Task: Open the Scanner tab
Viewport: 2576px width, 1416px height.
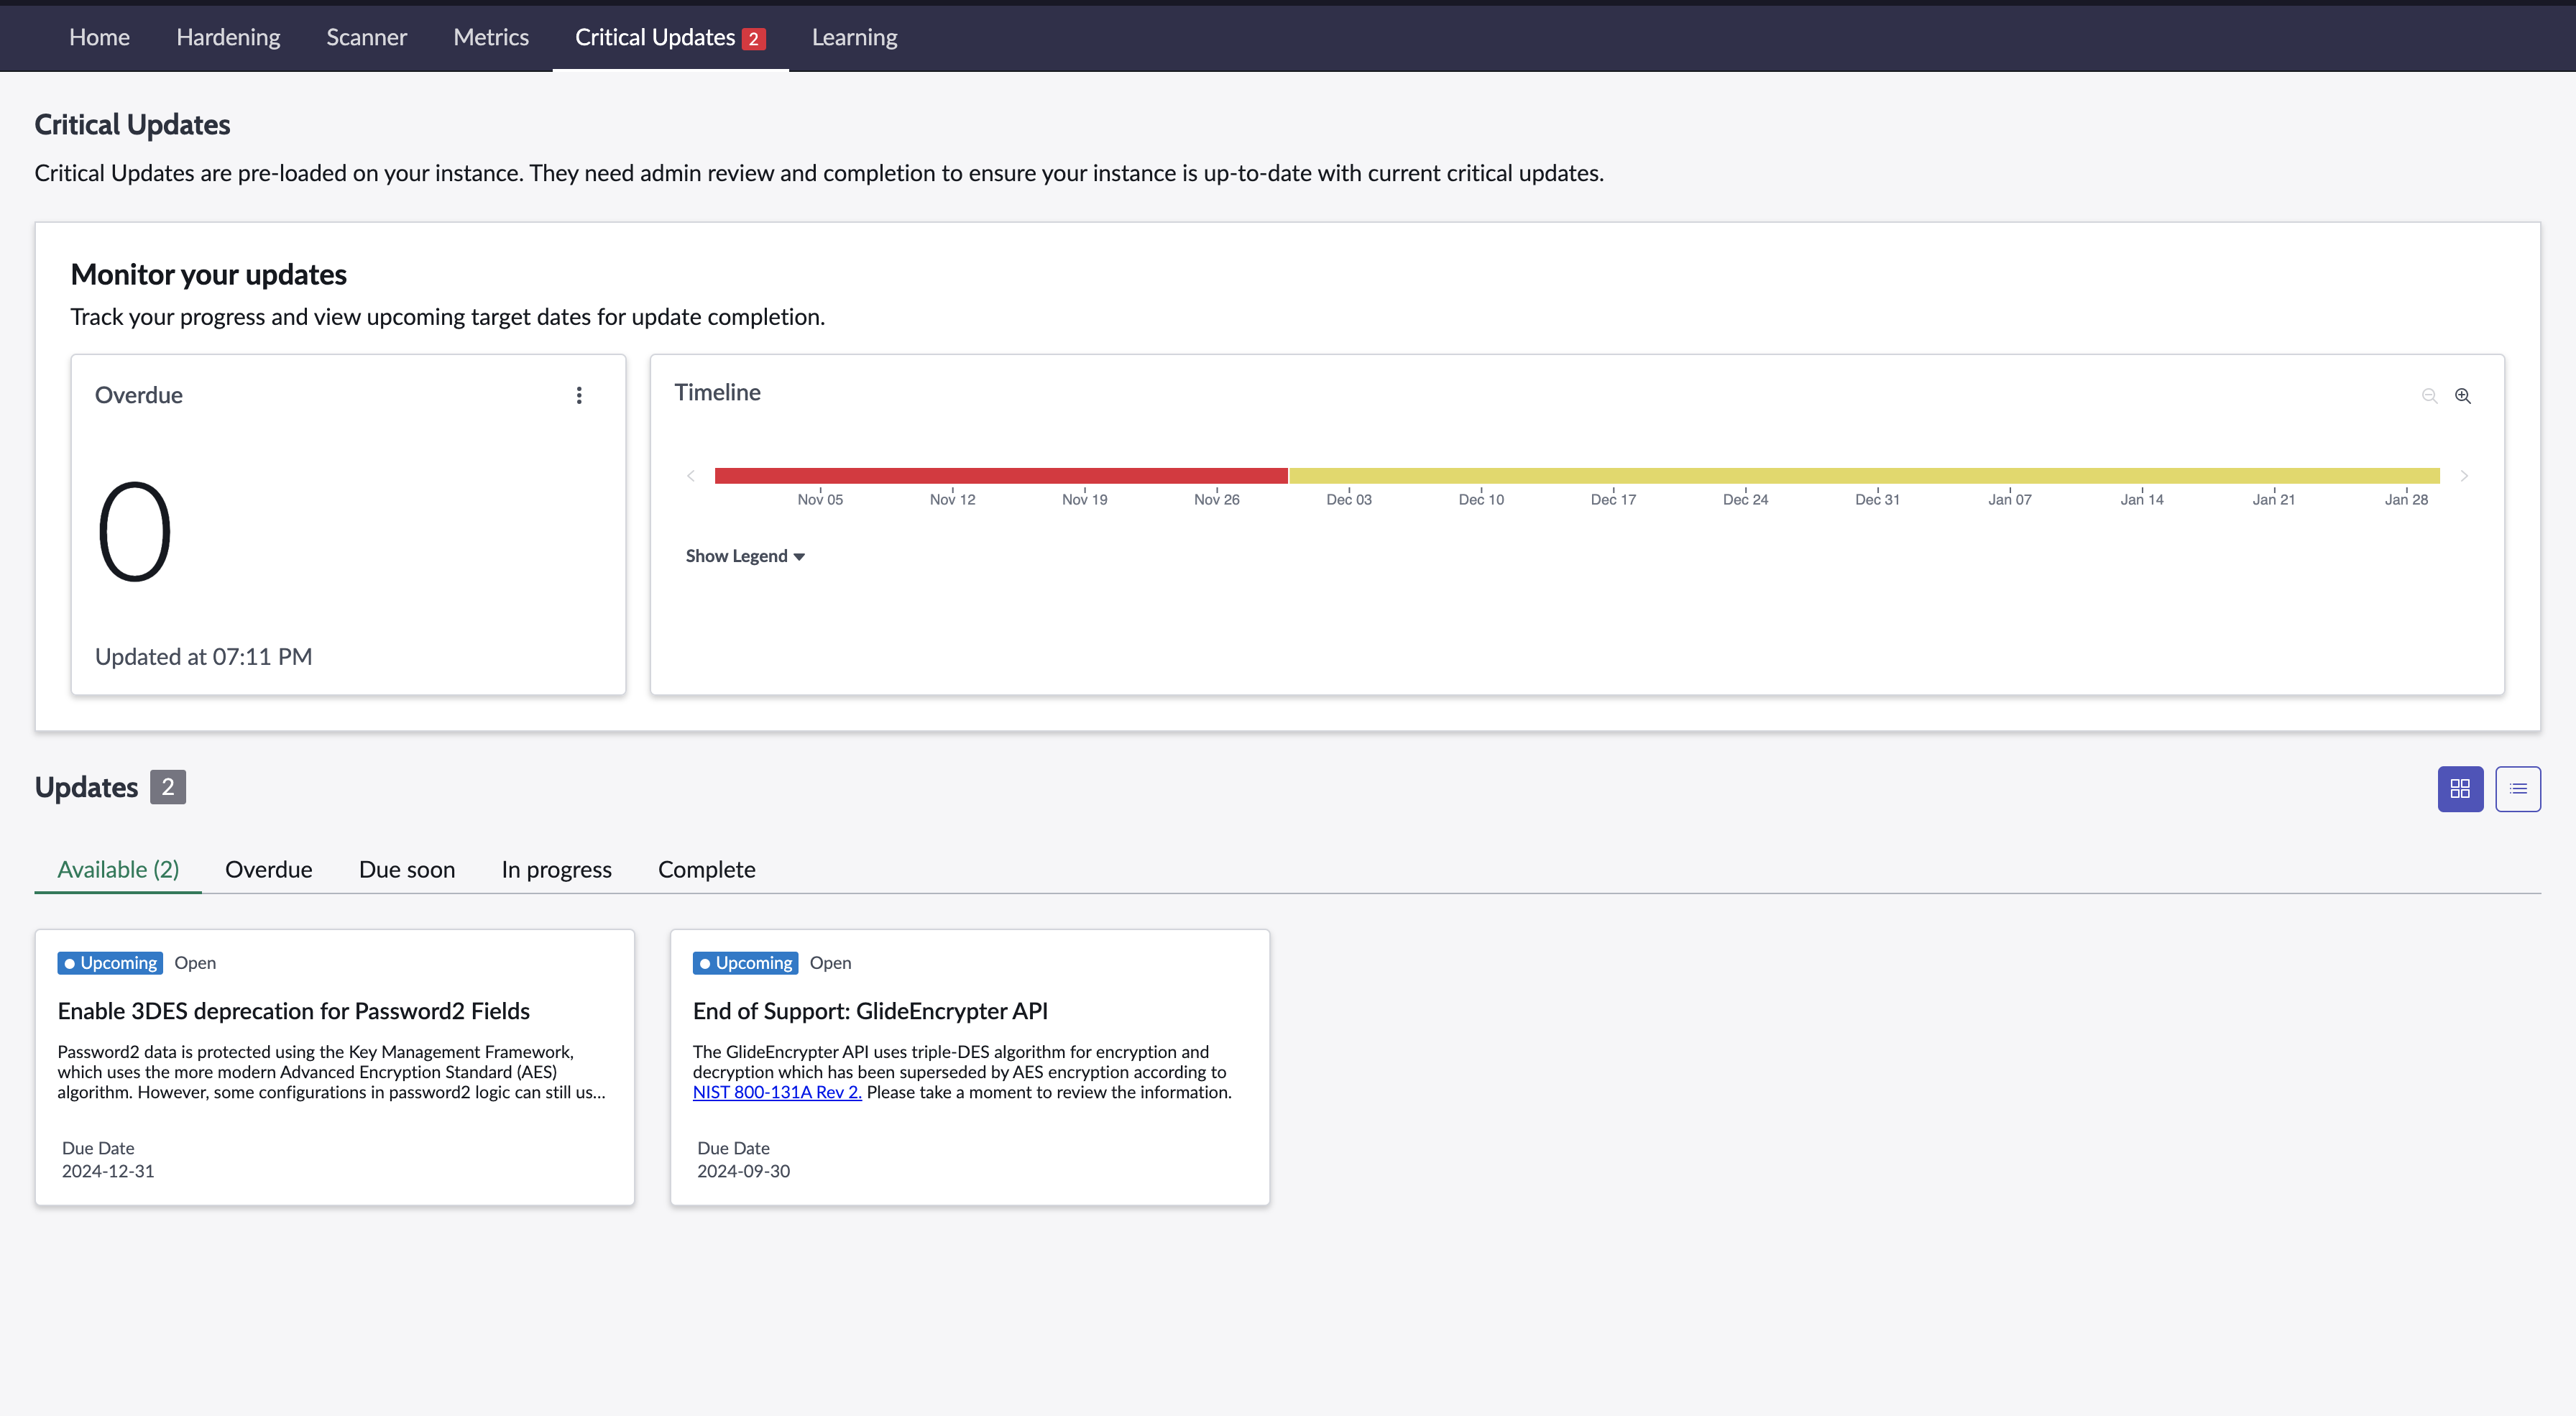Action: point(366,37)
